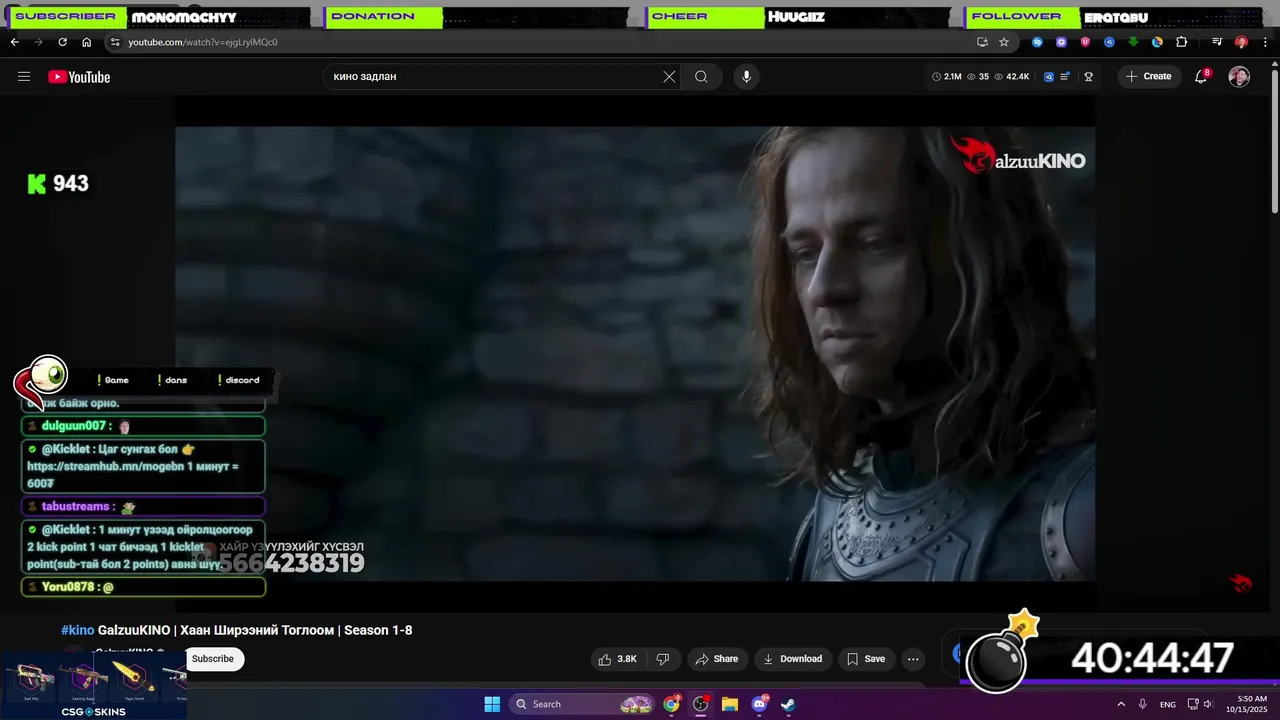The width and height of the screenshot is (1280, 720).
Task: Click the browser address bar URL
Action: click(x=203, y=42)
